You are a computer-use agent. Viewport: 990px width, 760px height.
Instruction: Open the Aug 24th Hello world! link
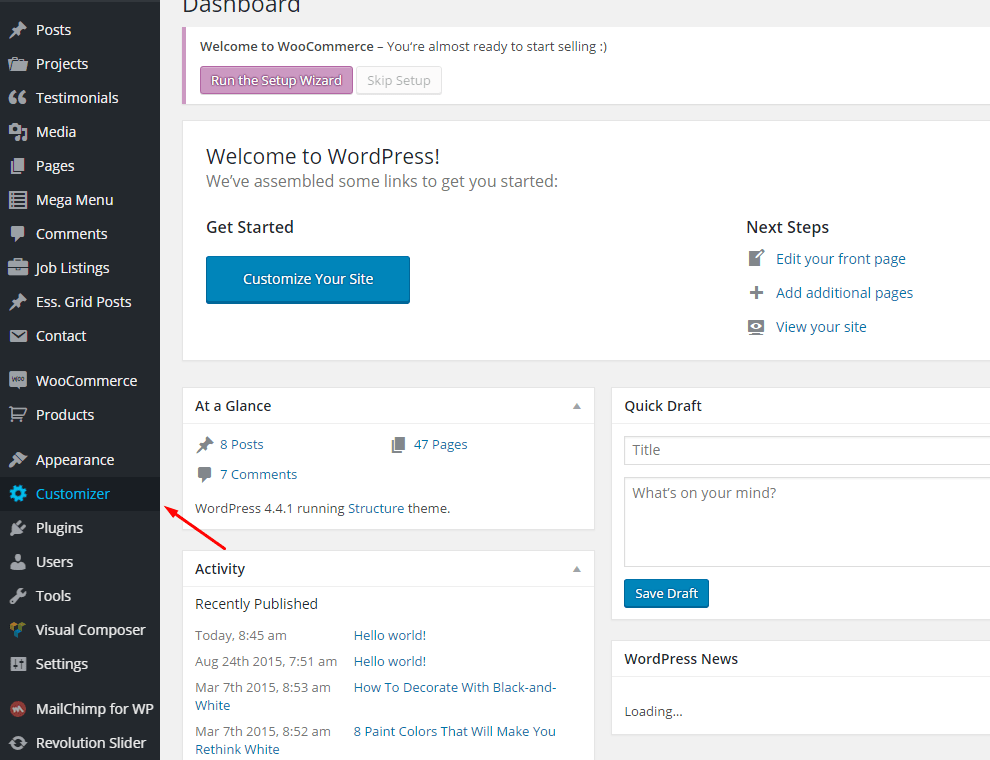tap(390, 662)
